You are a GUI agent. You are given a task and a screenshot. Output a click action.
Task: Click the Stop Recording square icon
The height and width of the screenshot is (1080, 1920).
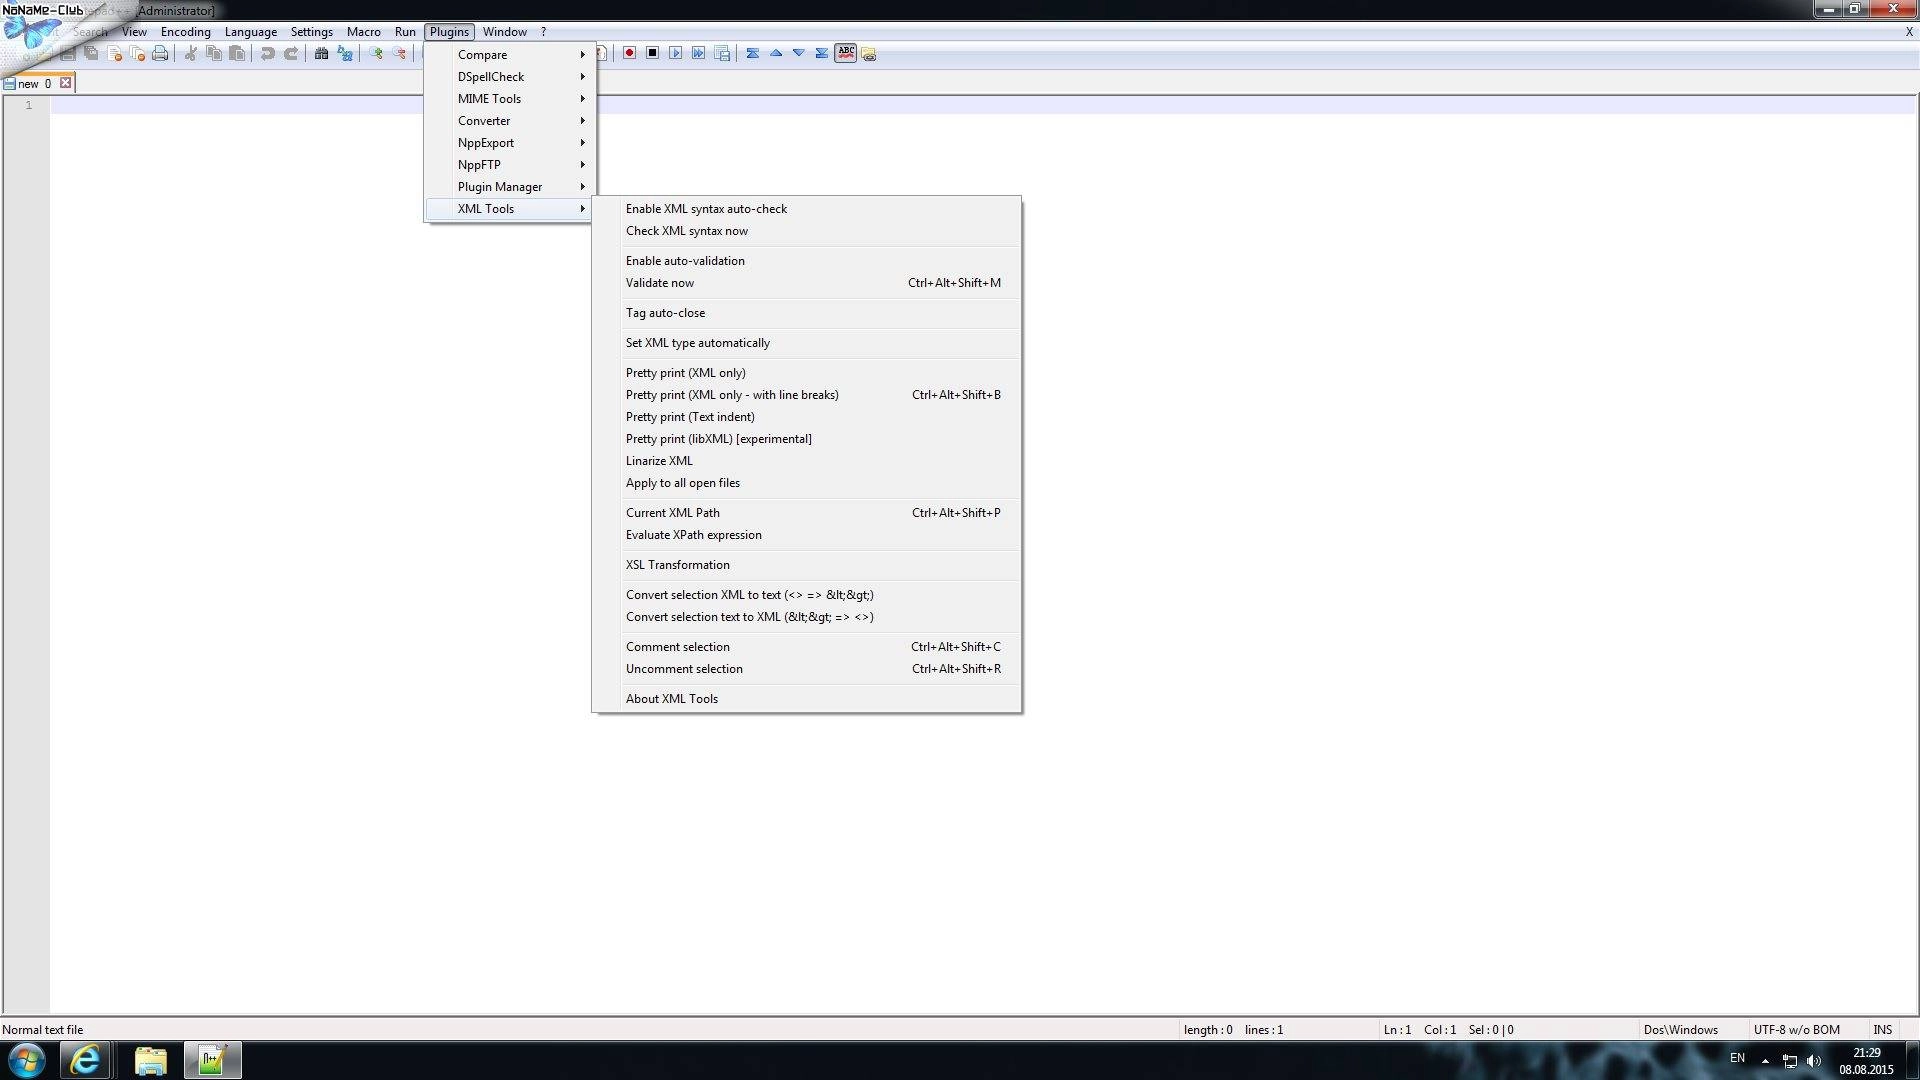click(652, 53)
